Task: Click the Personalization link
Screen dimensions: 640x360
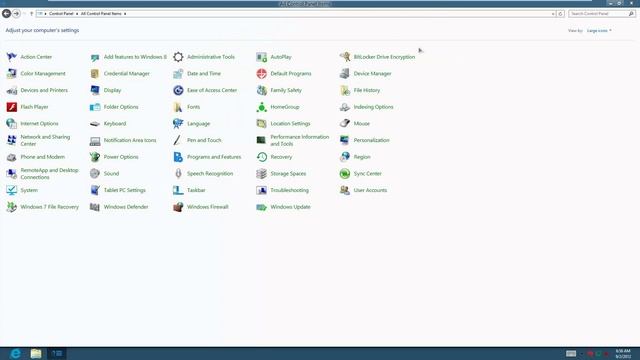Action: coord(371,140)
